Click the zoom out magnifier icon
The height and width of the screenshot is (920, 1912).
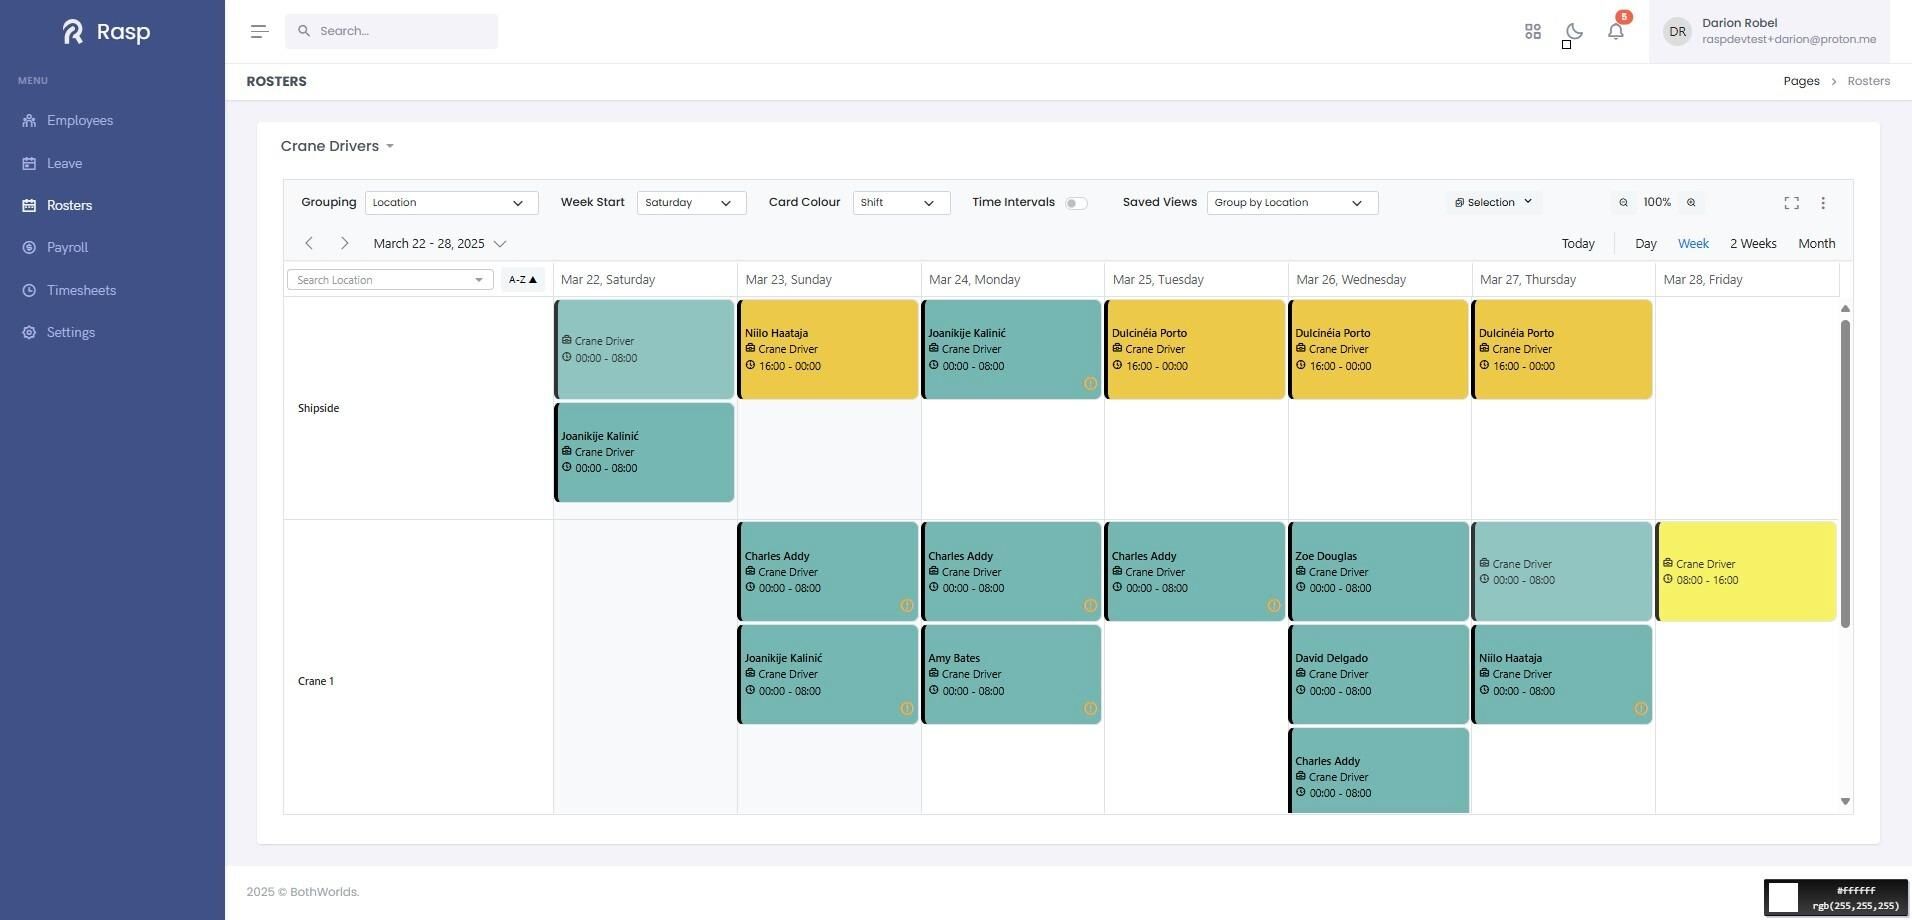pyautogui.click(x=1623, y=203)
